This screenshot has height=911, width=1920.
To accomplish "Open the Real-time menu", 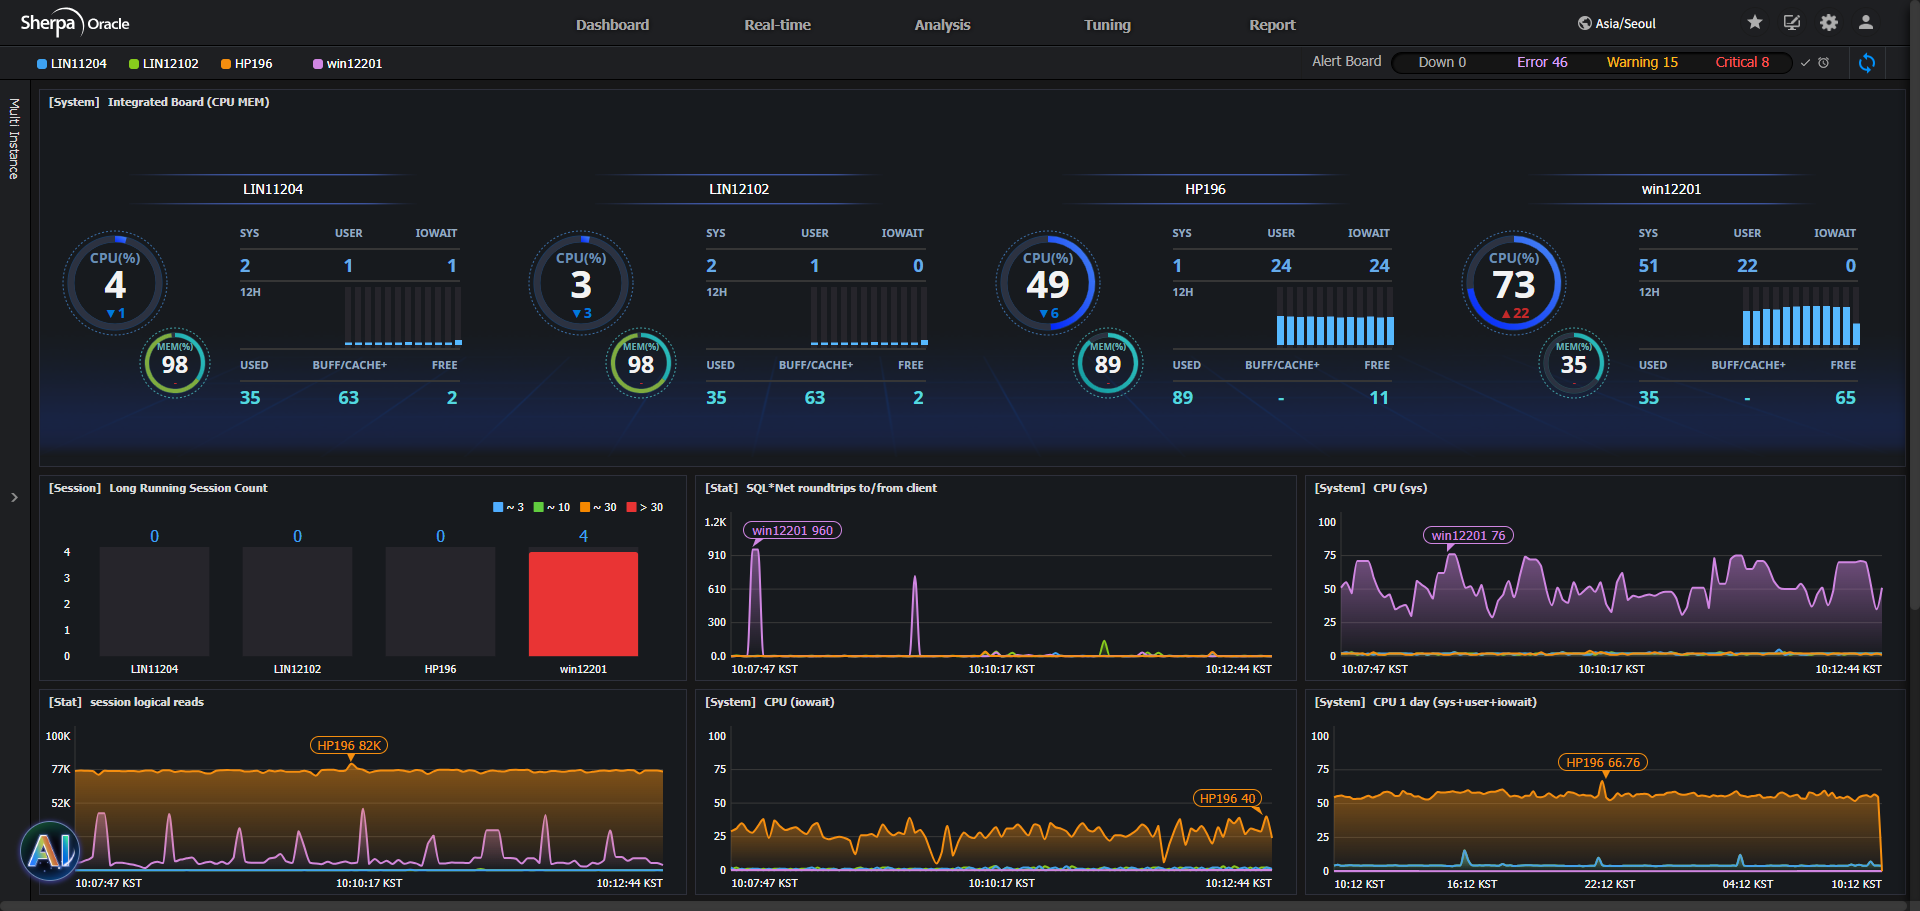I will 777,25.
